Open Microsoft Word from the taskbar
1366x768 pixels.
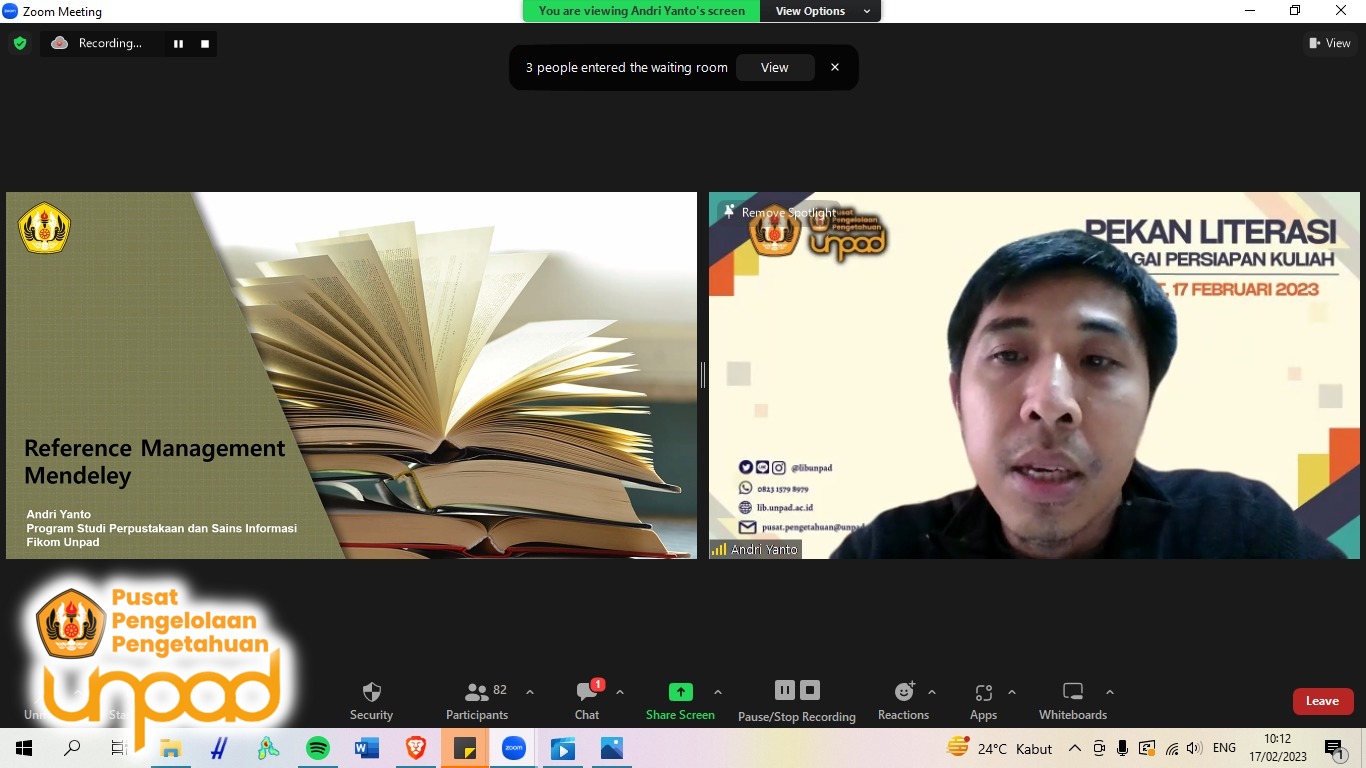(367, 748)
